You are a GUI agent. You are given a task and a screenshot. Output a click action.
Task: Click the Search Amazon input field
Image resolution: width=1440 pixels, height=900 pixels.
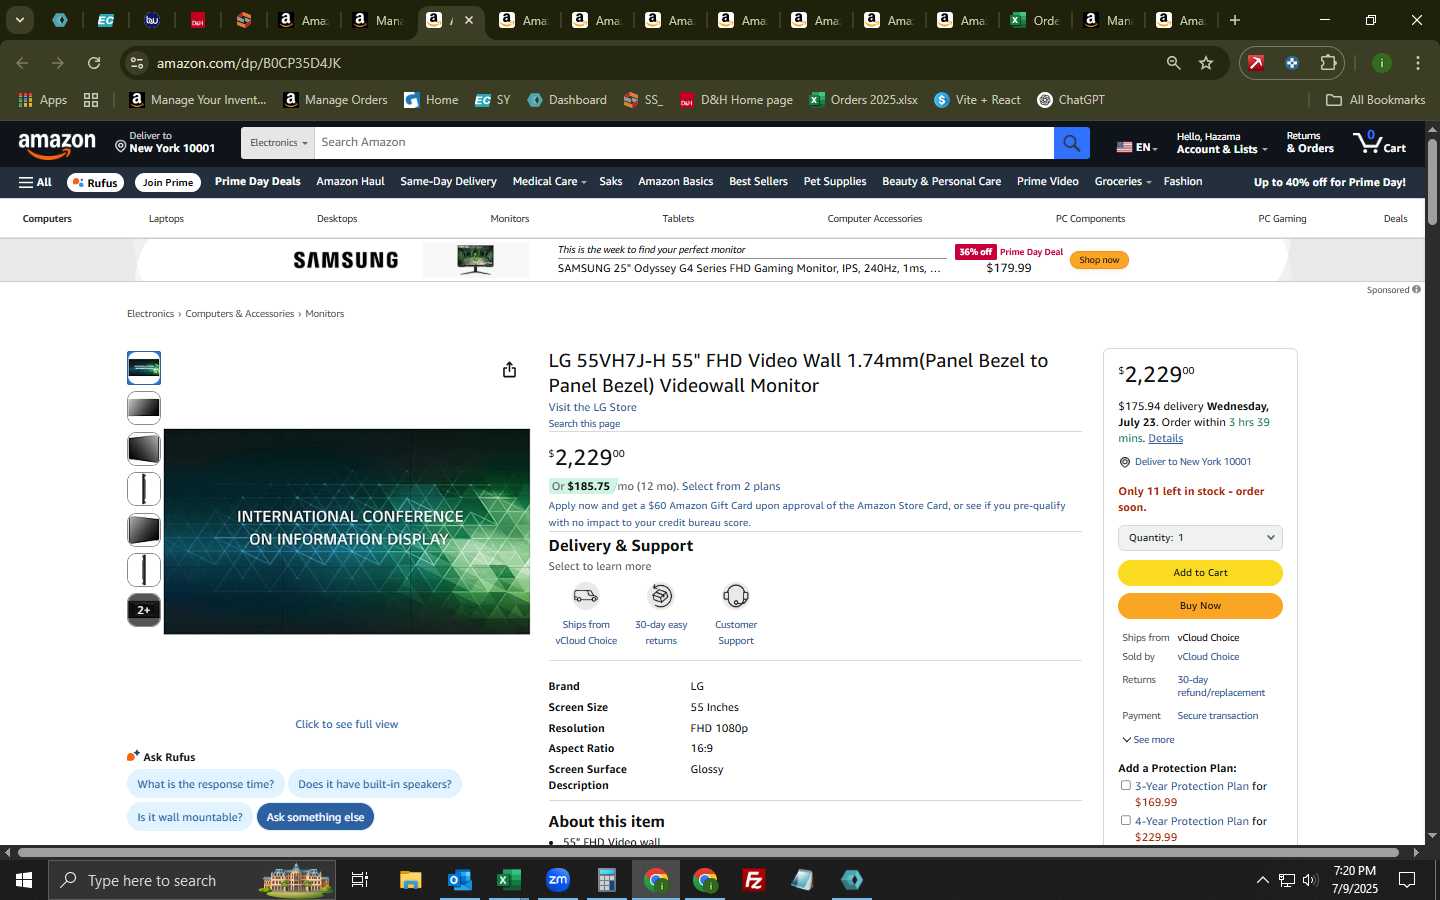(684, 143)
